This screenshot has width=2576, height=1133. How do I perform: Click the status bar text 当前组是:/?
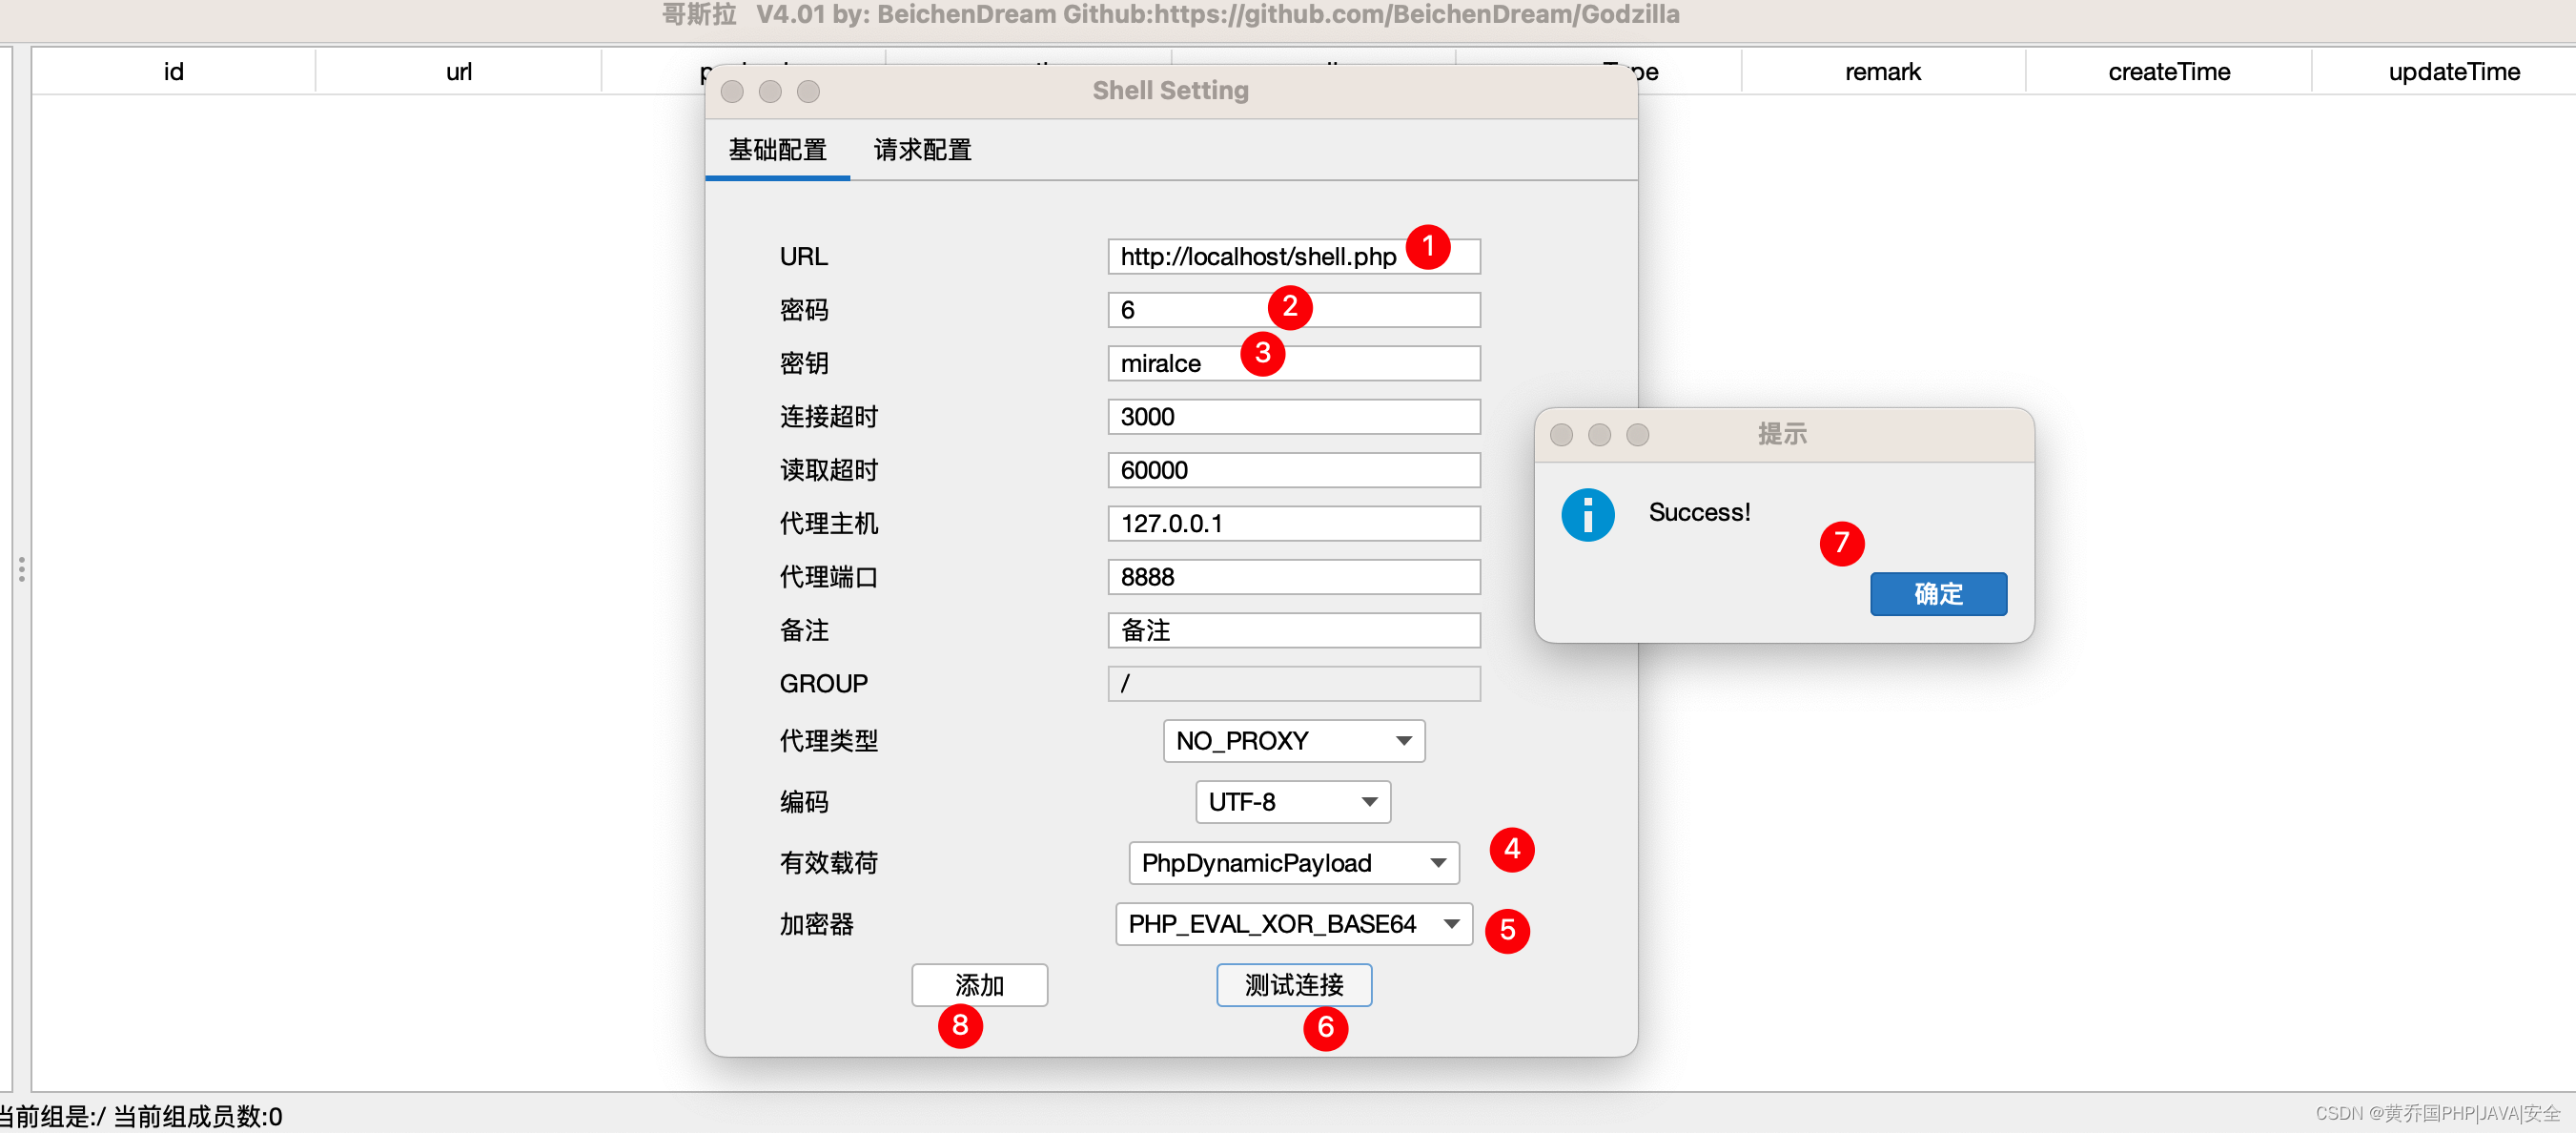click(x=52, y=1116)
